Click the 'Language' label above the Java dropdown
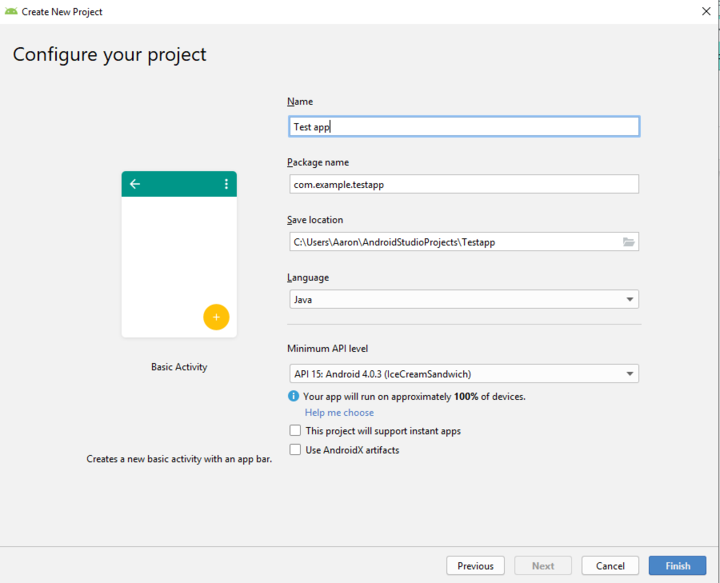720x583 pixels. [308, 278]
